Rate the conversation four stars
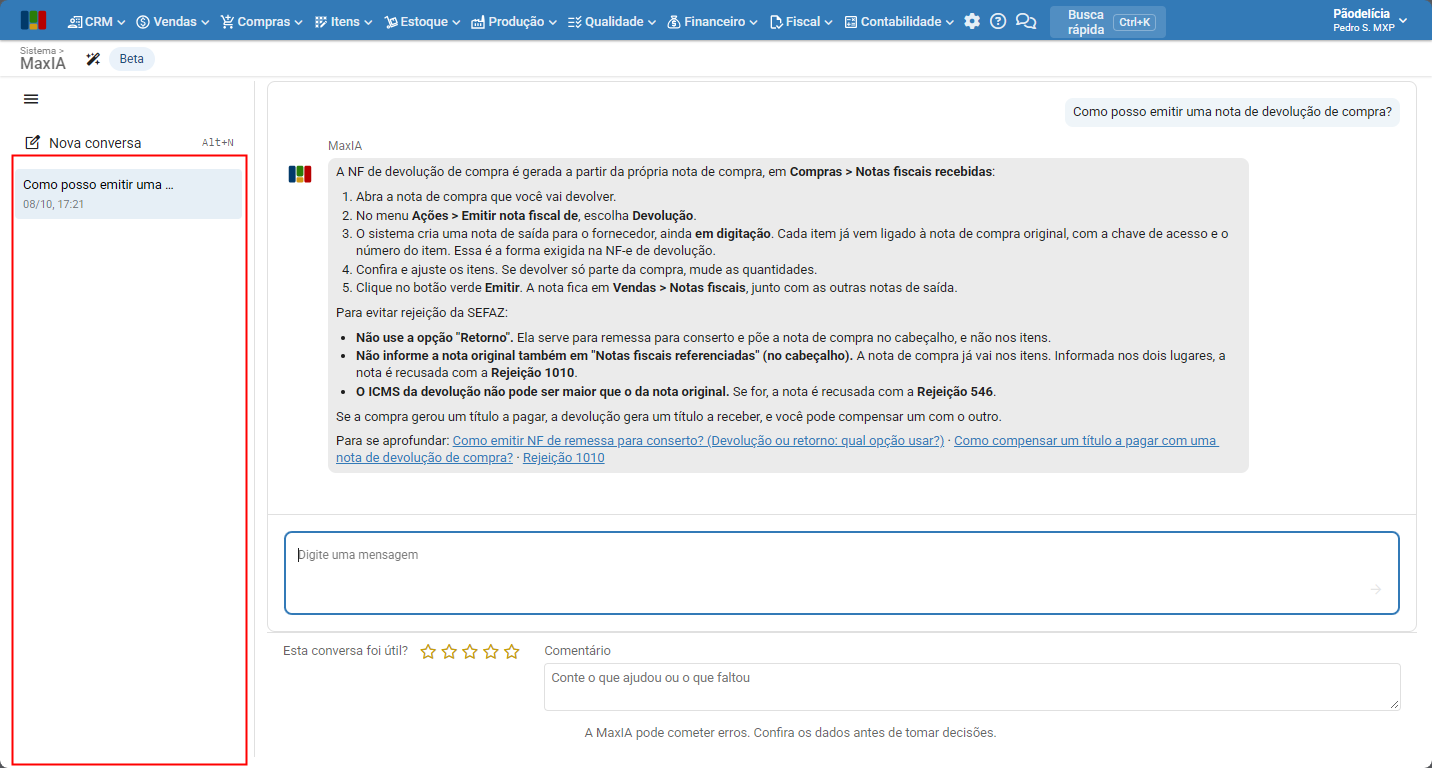 point(491,652)
